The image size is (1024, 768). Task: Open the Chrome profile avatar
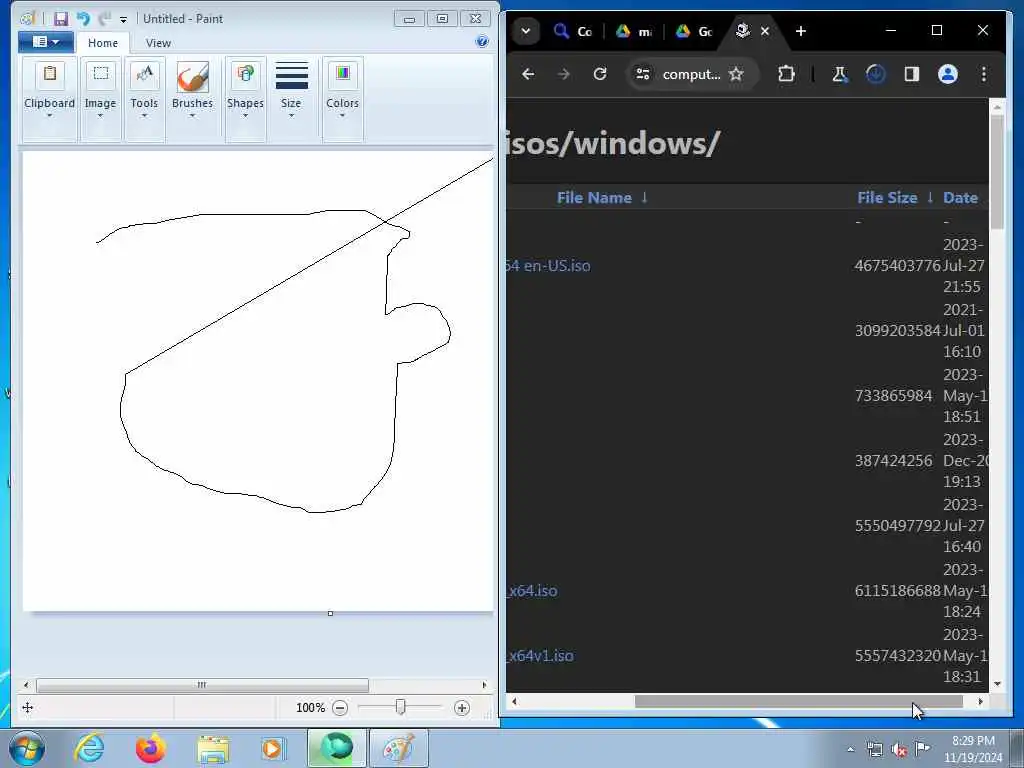[948, 74]
